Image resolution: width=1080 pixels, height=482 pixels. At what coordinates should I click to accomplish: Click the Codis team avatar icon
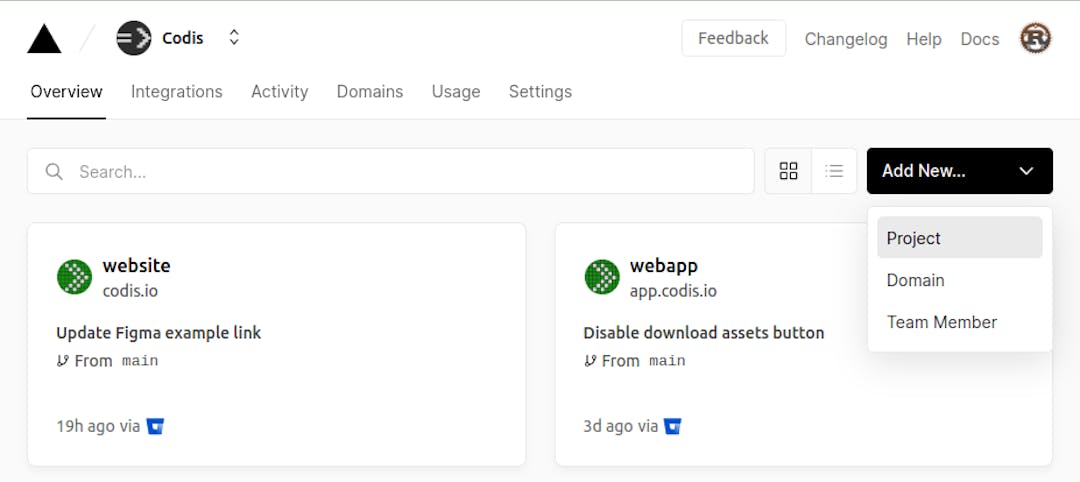click(133, 38)
